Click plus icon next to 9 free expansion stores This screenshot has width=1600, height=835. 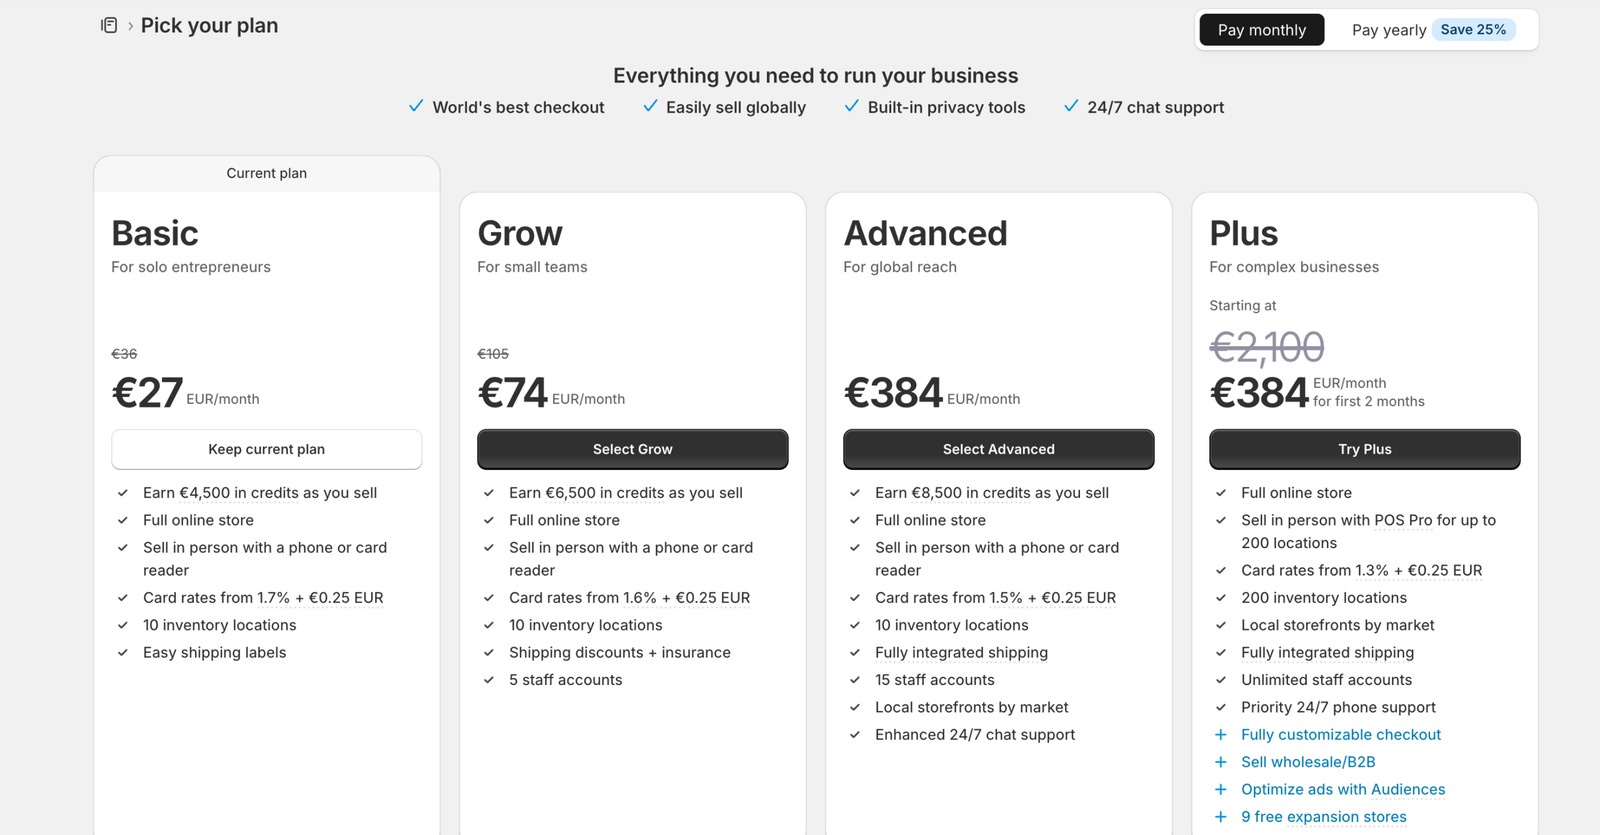pyautogui.click(x=1220, y=817)
